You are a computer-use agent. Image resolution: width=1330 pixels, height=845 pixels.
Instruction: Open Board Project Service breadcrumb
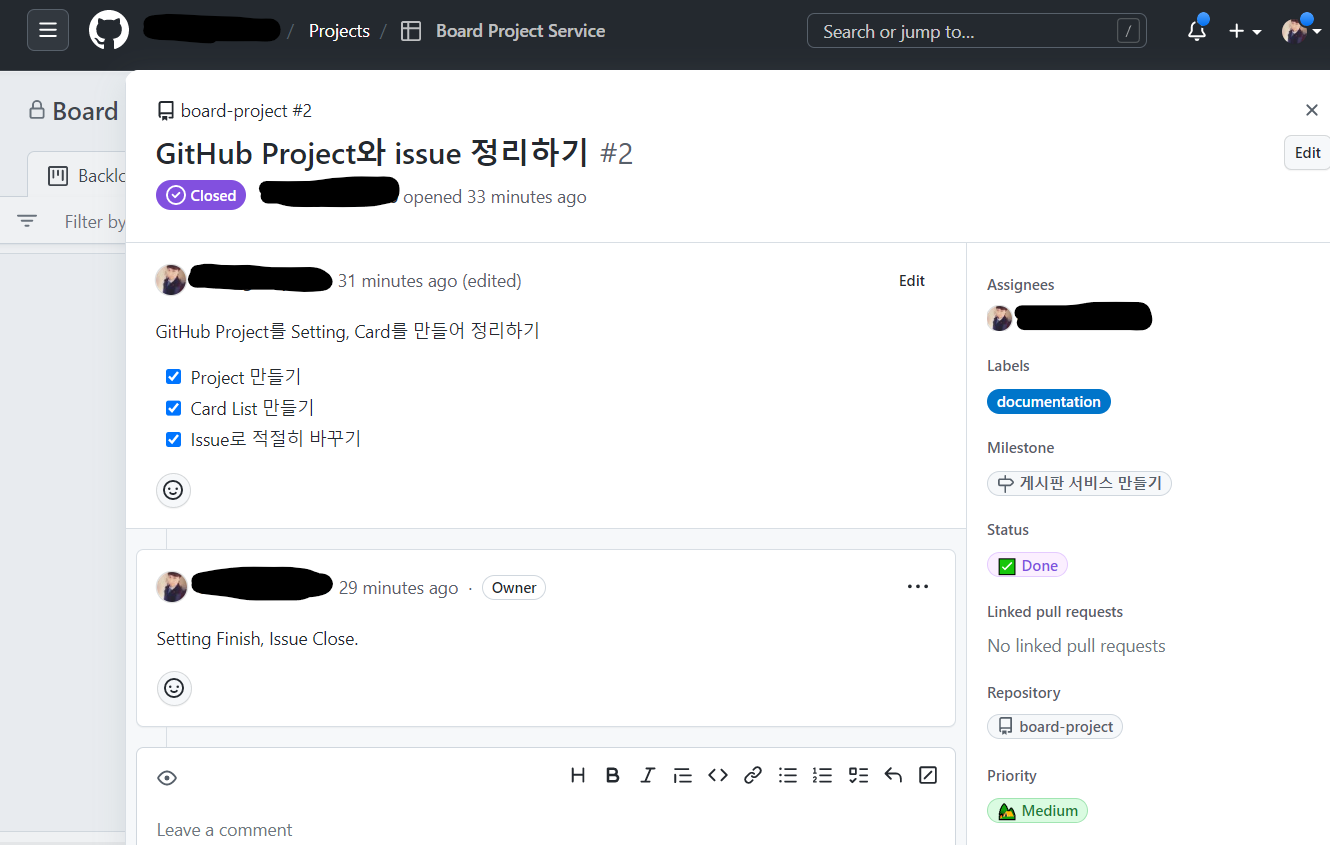(520, 31)
